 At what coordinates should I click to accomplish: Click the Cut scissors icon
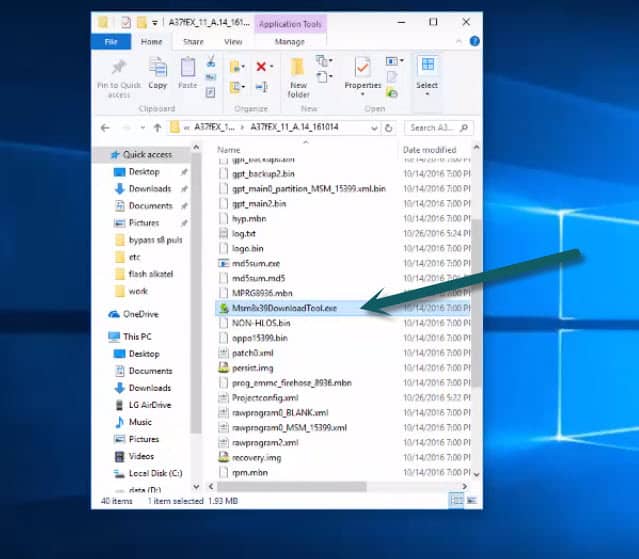pos(211,62)
